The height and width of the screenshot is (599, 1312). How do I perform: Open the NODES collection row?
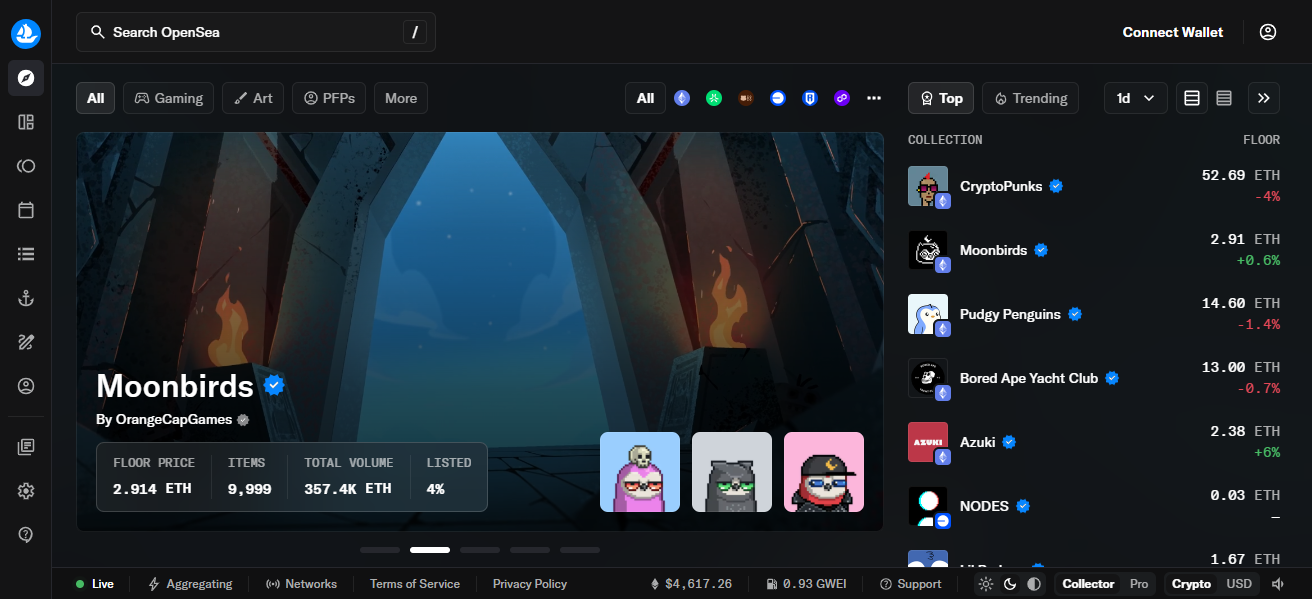[x=1094, y=506]
